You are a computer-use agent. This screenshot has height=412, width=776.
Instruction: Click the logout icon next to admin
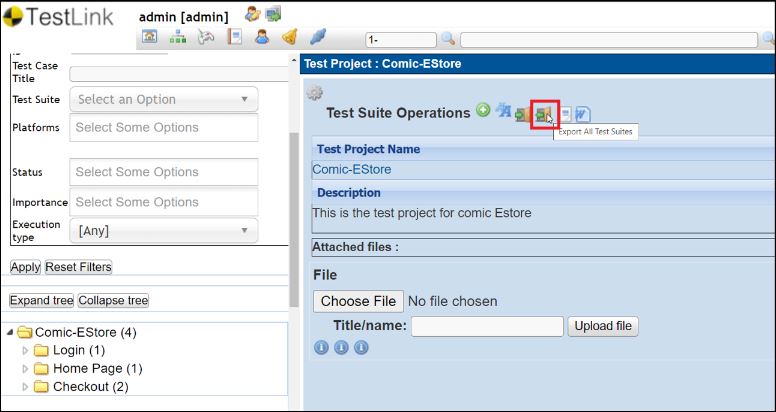pos(272,15)
